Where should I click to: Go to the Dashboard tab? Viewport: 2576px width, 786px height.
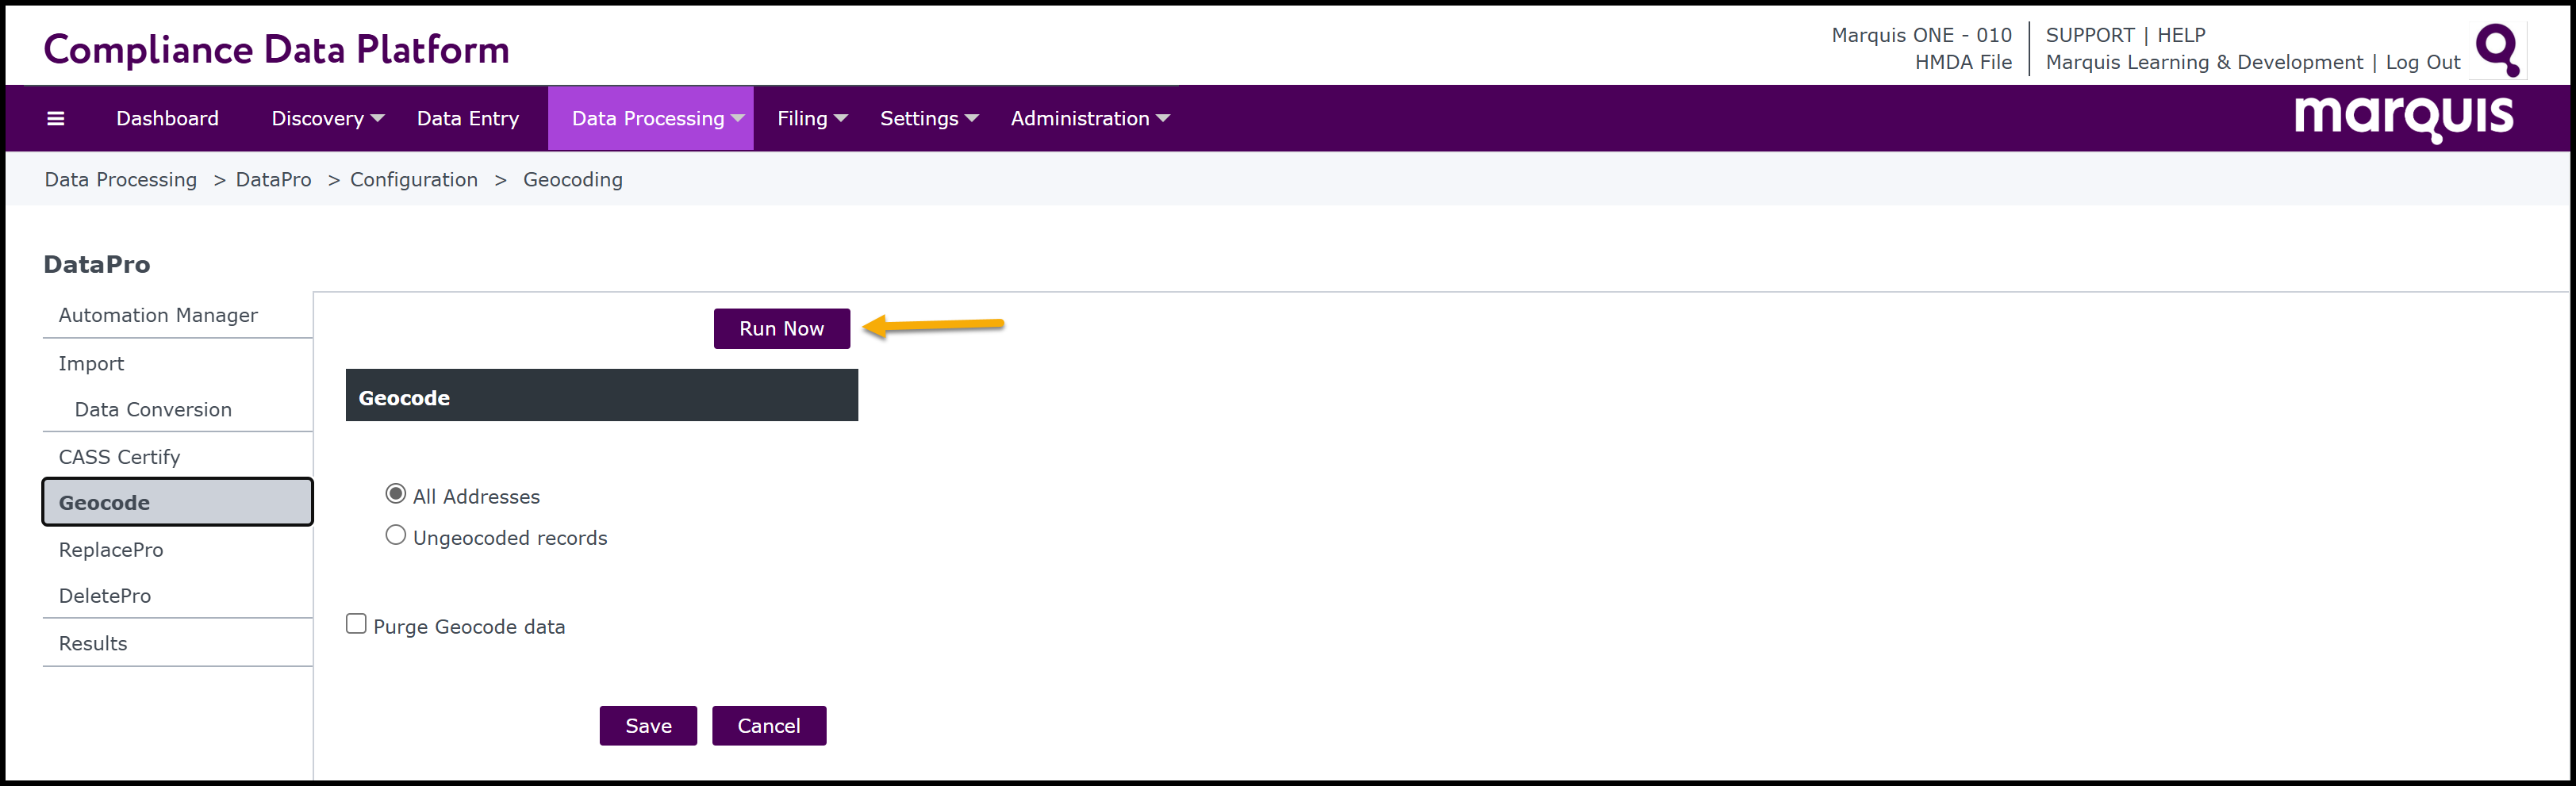tap(167, 119)
